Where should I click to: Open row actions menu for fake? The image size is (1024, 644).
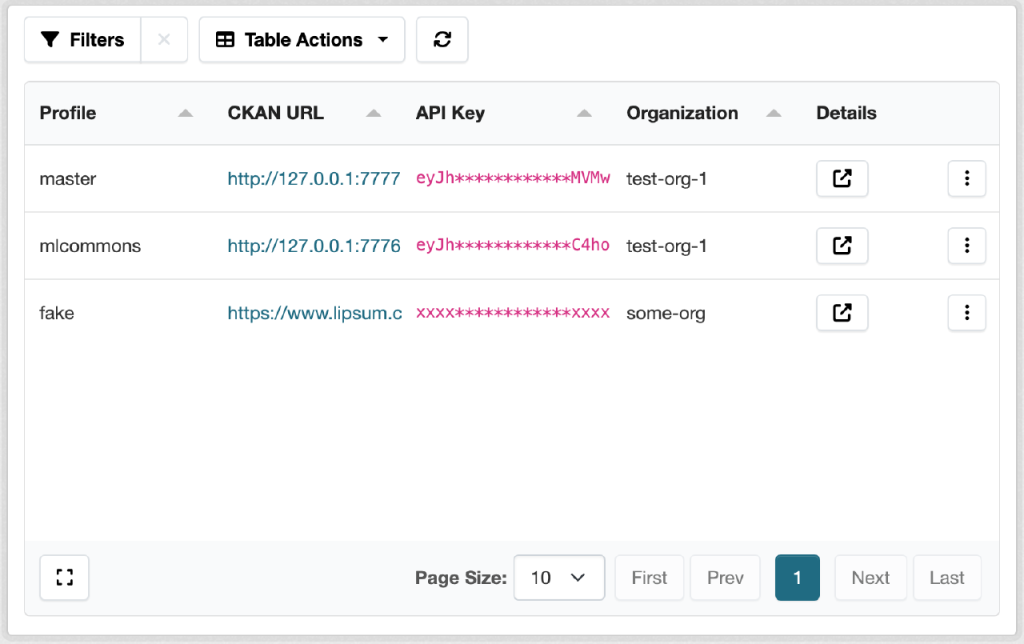pyautogui.click(x=966, y=313)
